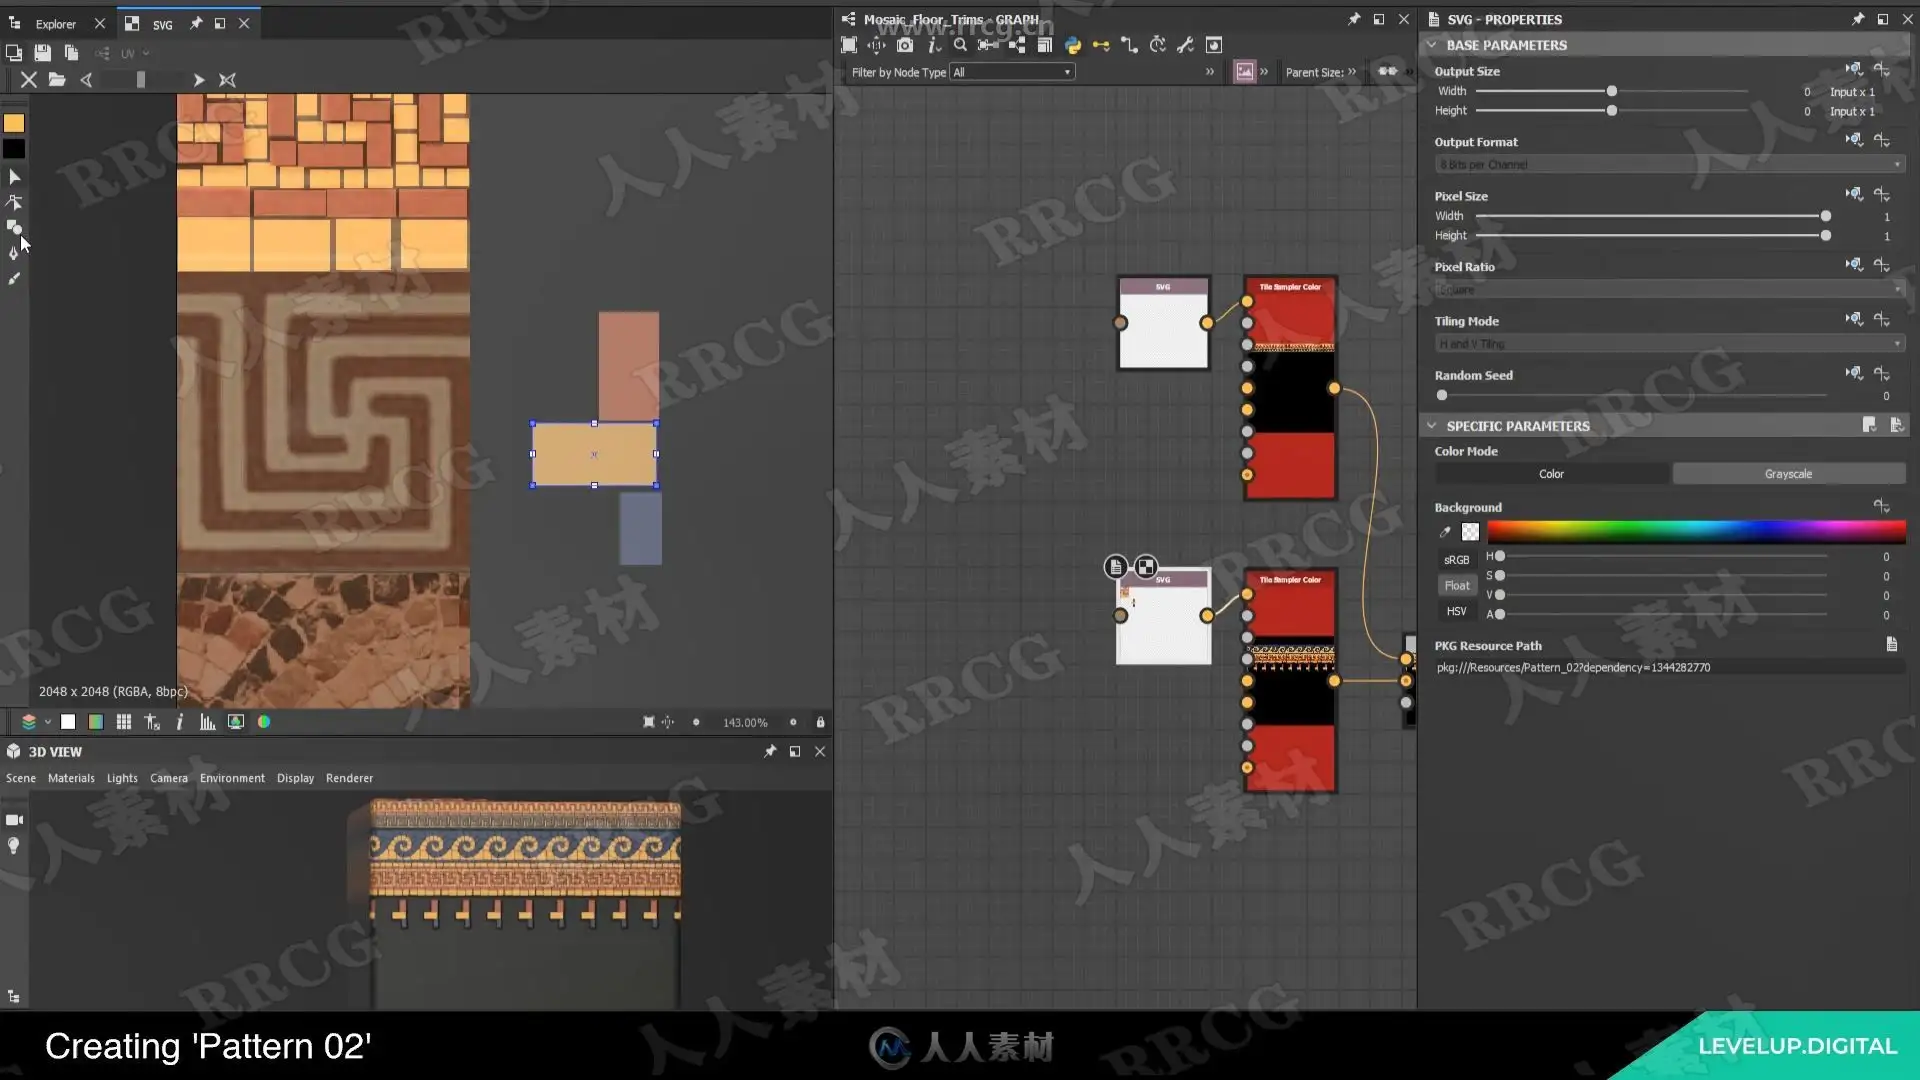Switch Color Mode to Color

point(1551,474)
